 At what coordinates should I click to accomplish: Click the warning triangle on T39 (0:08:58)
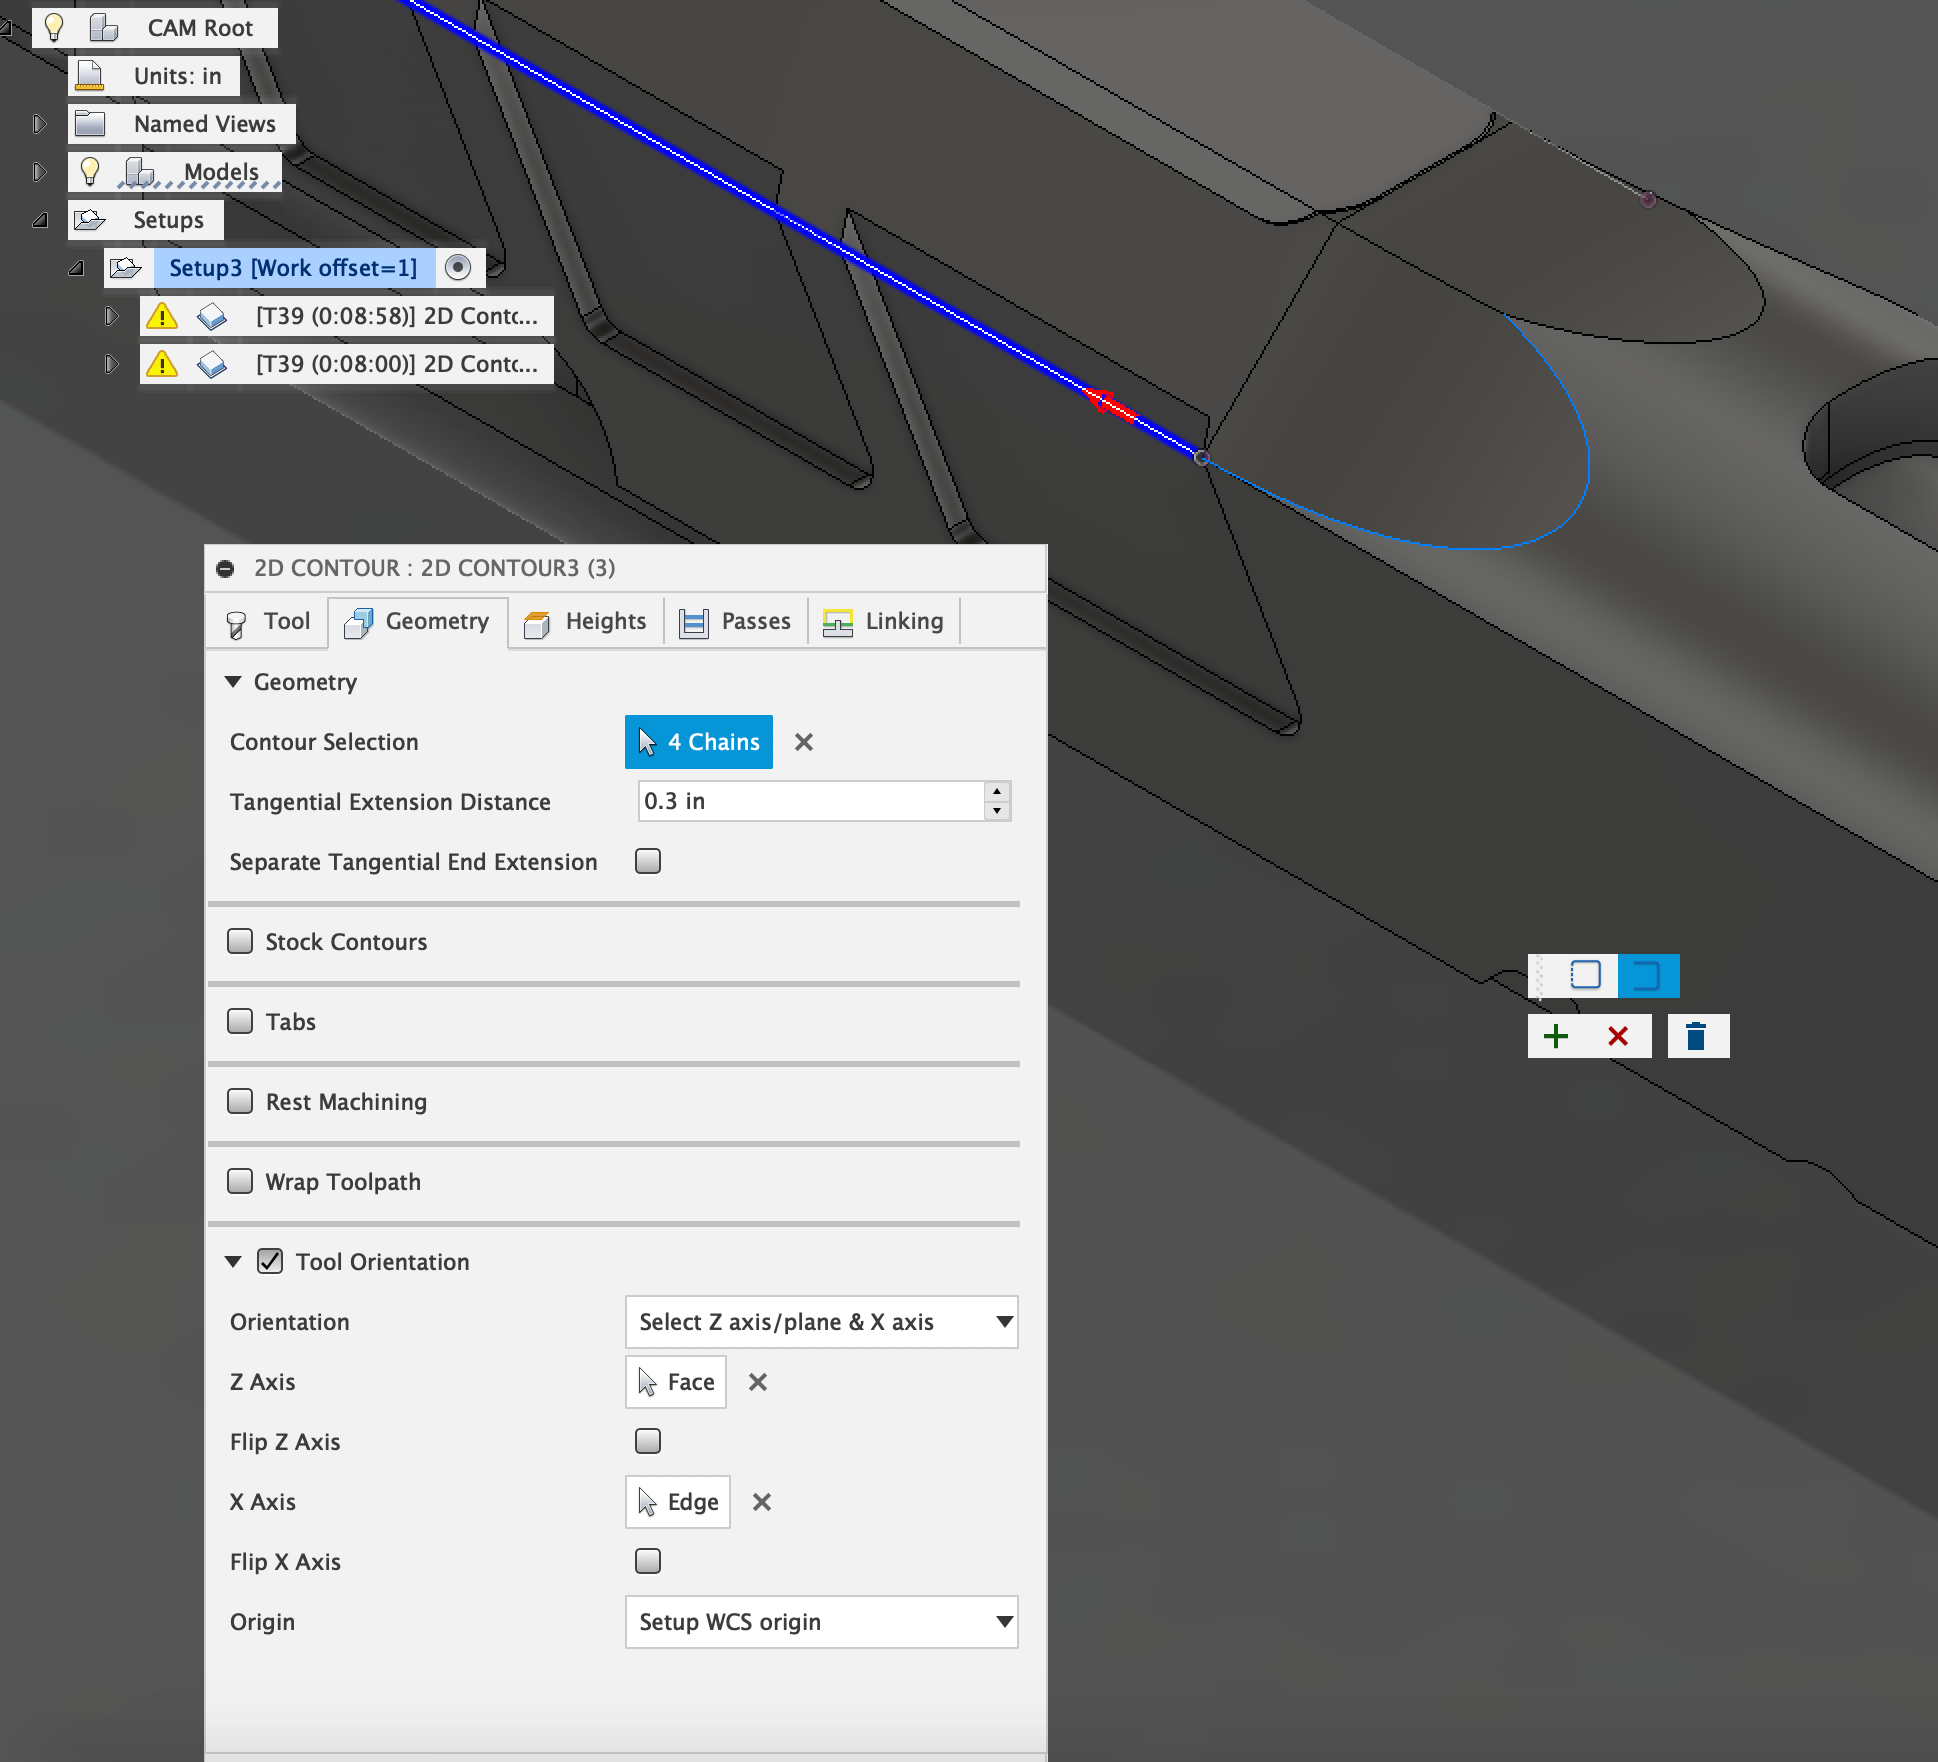coord(163,316)
